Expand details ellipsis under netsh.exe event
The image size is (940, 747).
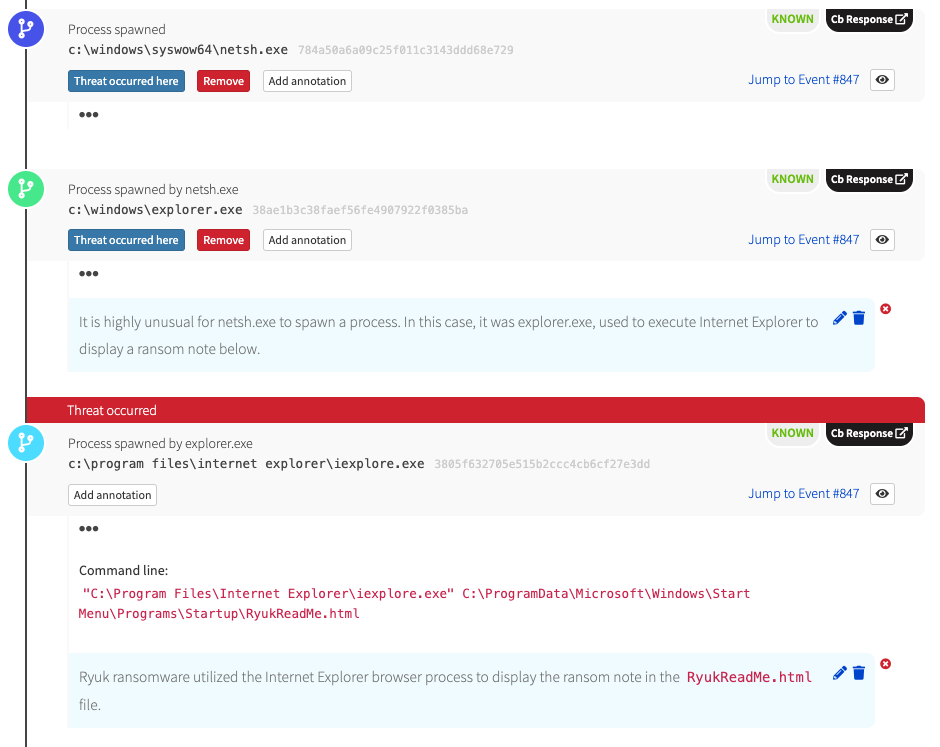tap(89, 115)
